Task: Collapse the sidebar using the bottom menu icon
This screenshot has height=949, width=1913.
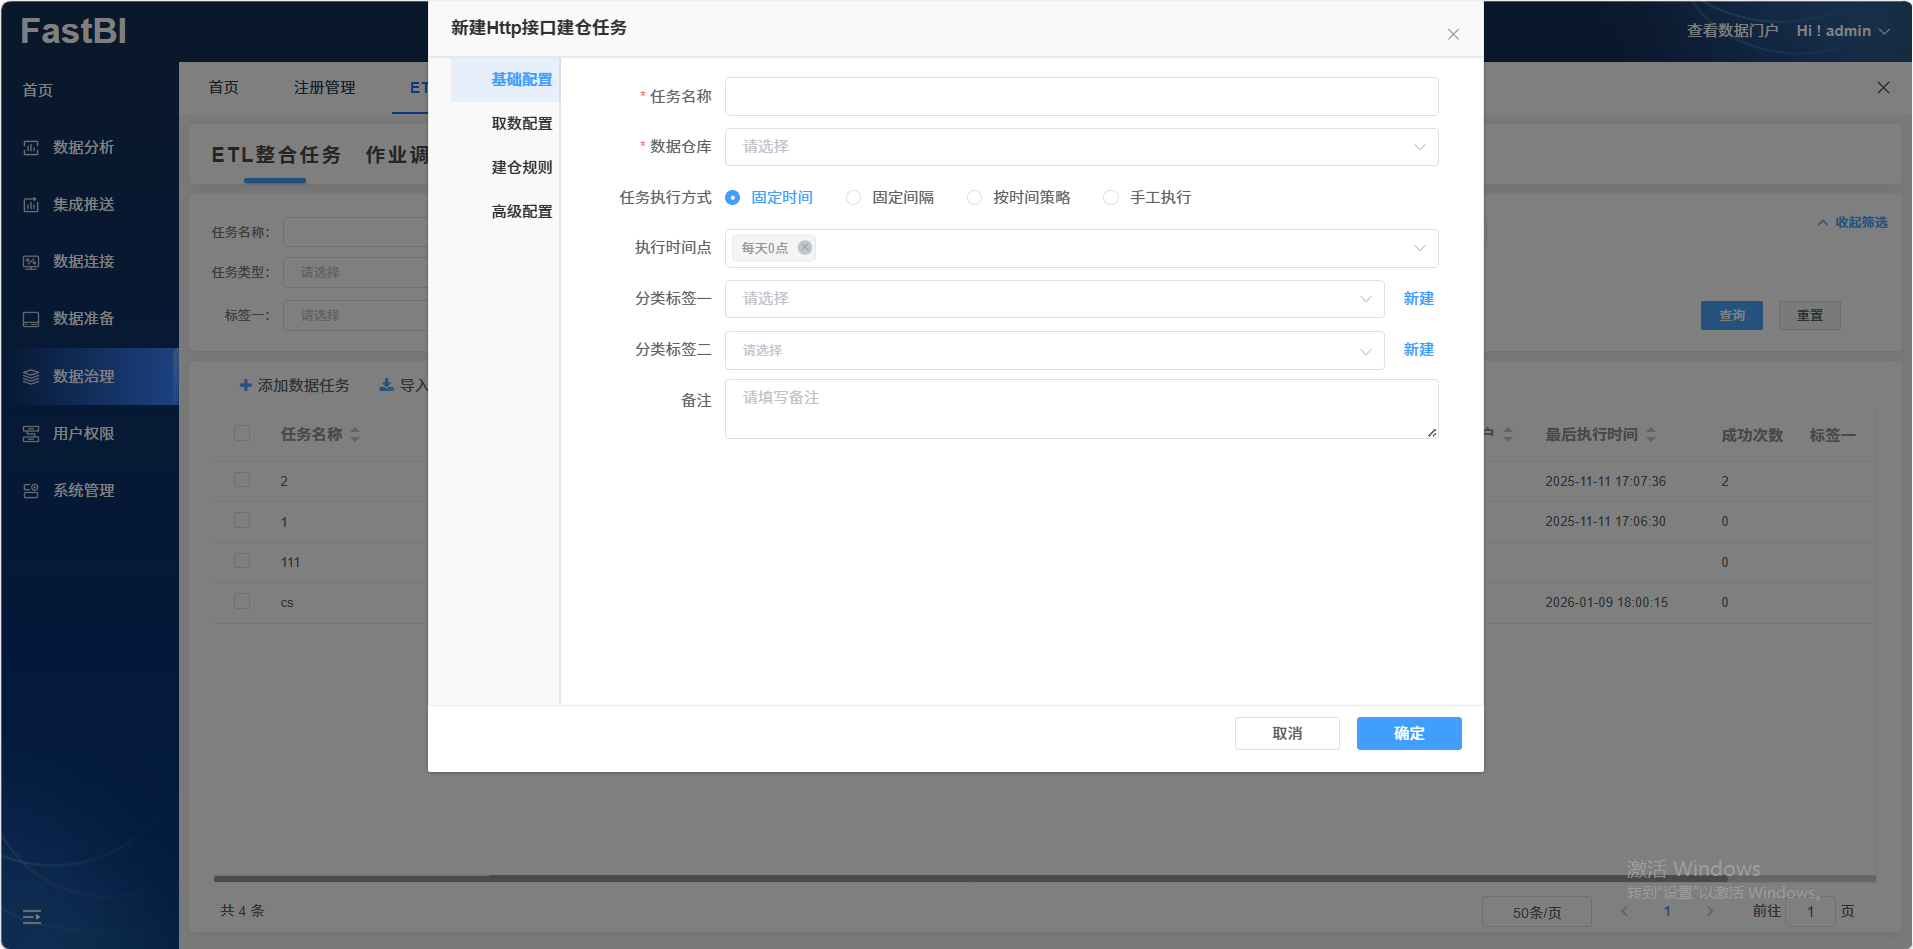Action: click(x=32, y=916)
